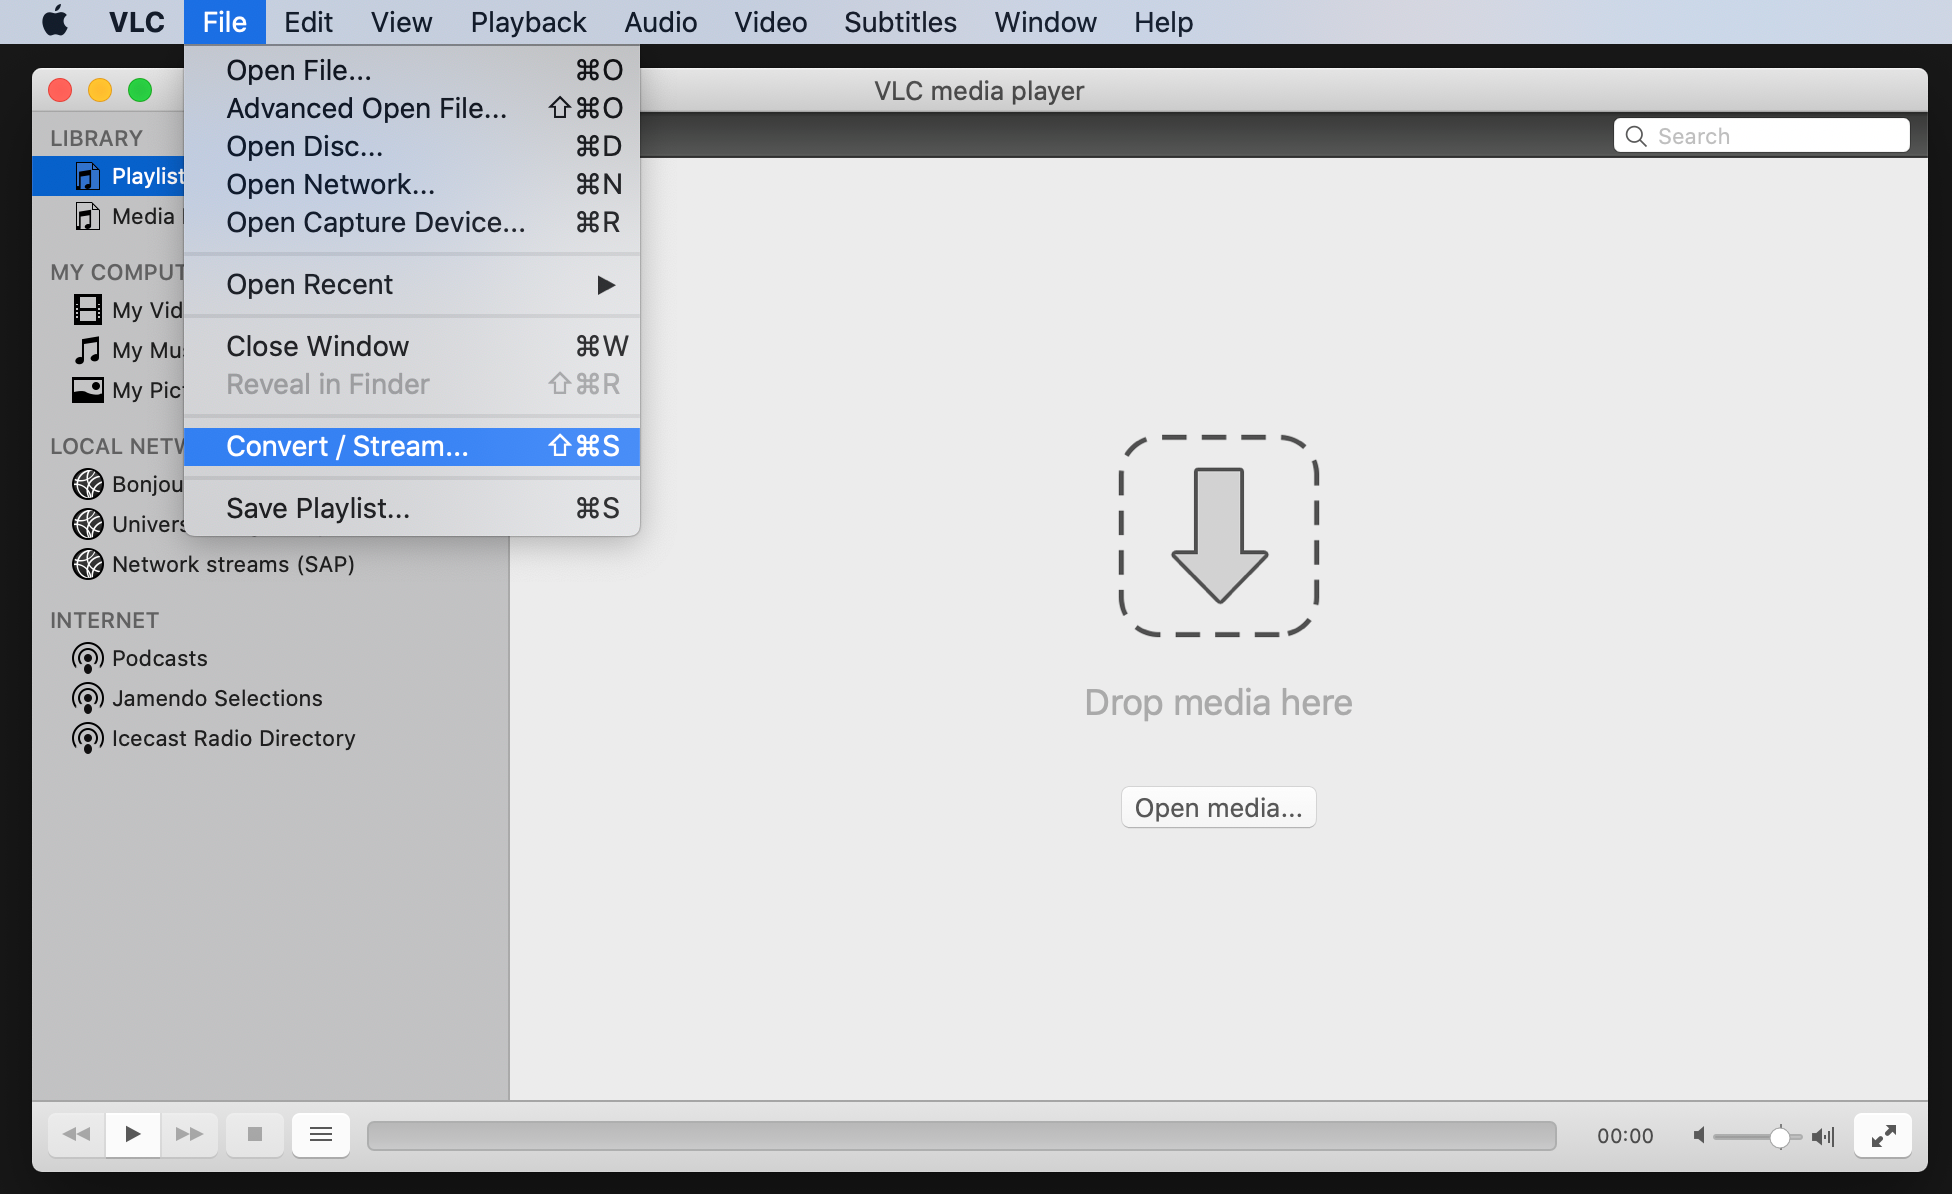Open the View menu
This screenshot has height=1194, width=1952.
tap(401, 22)
